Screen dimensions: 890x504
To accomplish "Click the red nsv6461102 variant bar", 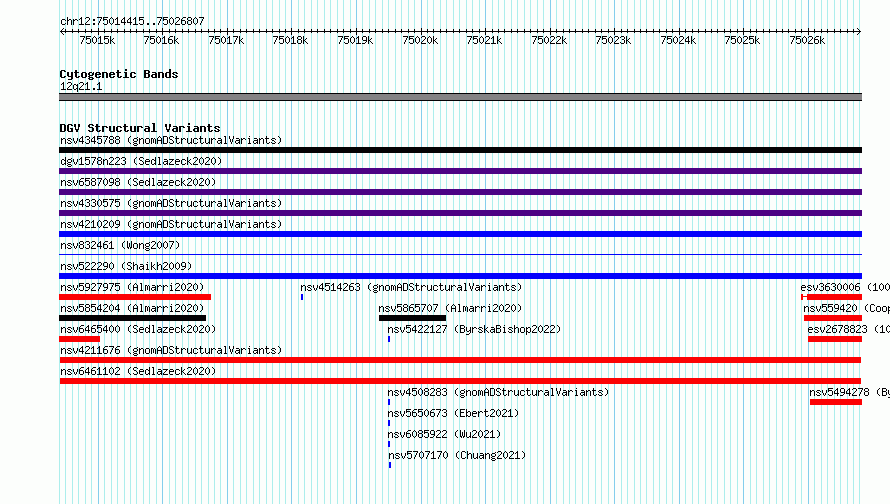I will pos(460,381).
